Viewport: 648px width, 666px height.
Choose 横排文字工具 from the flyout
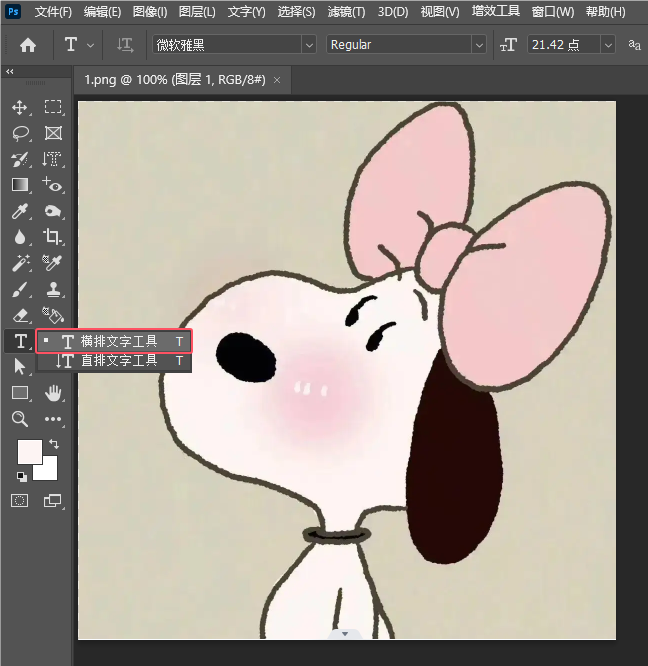point(114,341)
